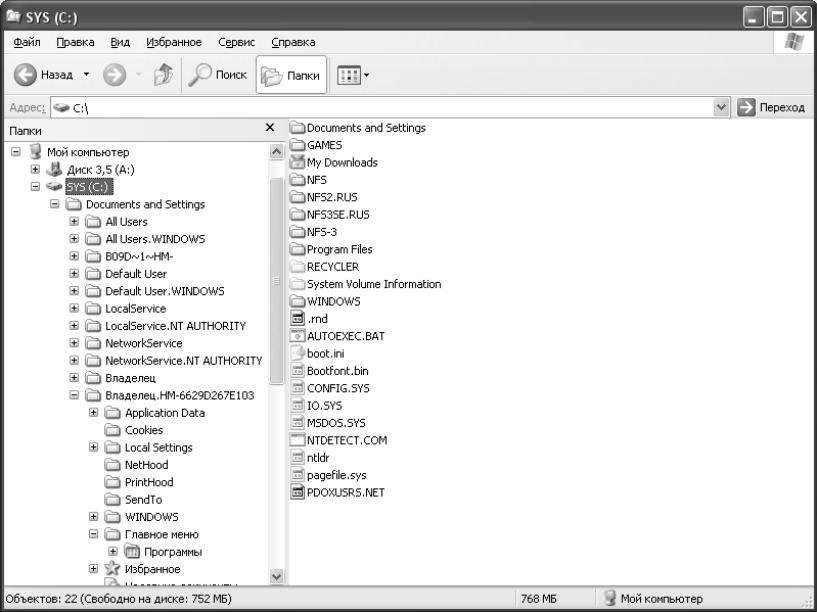This screenshot has height=612, width=817.
Task: Select the MSDOS.SYS file name
Action: point(336,423)
